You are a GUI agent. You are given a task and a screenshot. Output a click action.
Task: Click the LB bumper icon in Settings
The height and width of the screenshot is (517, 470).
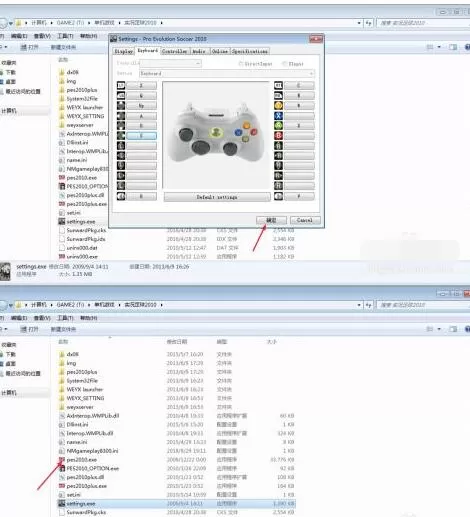[121, 96]
